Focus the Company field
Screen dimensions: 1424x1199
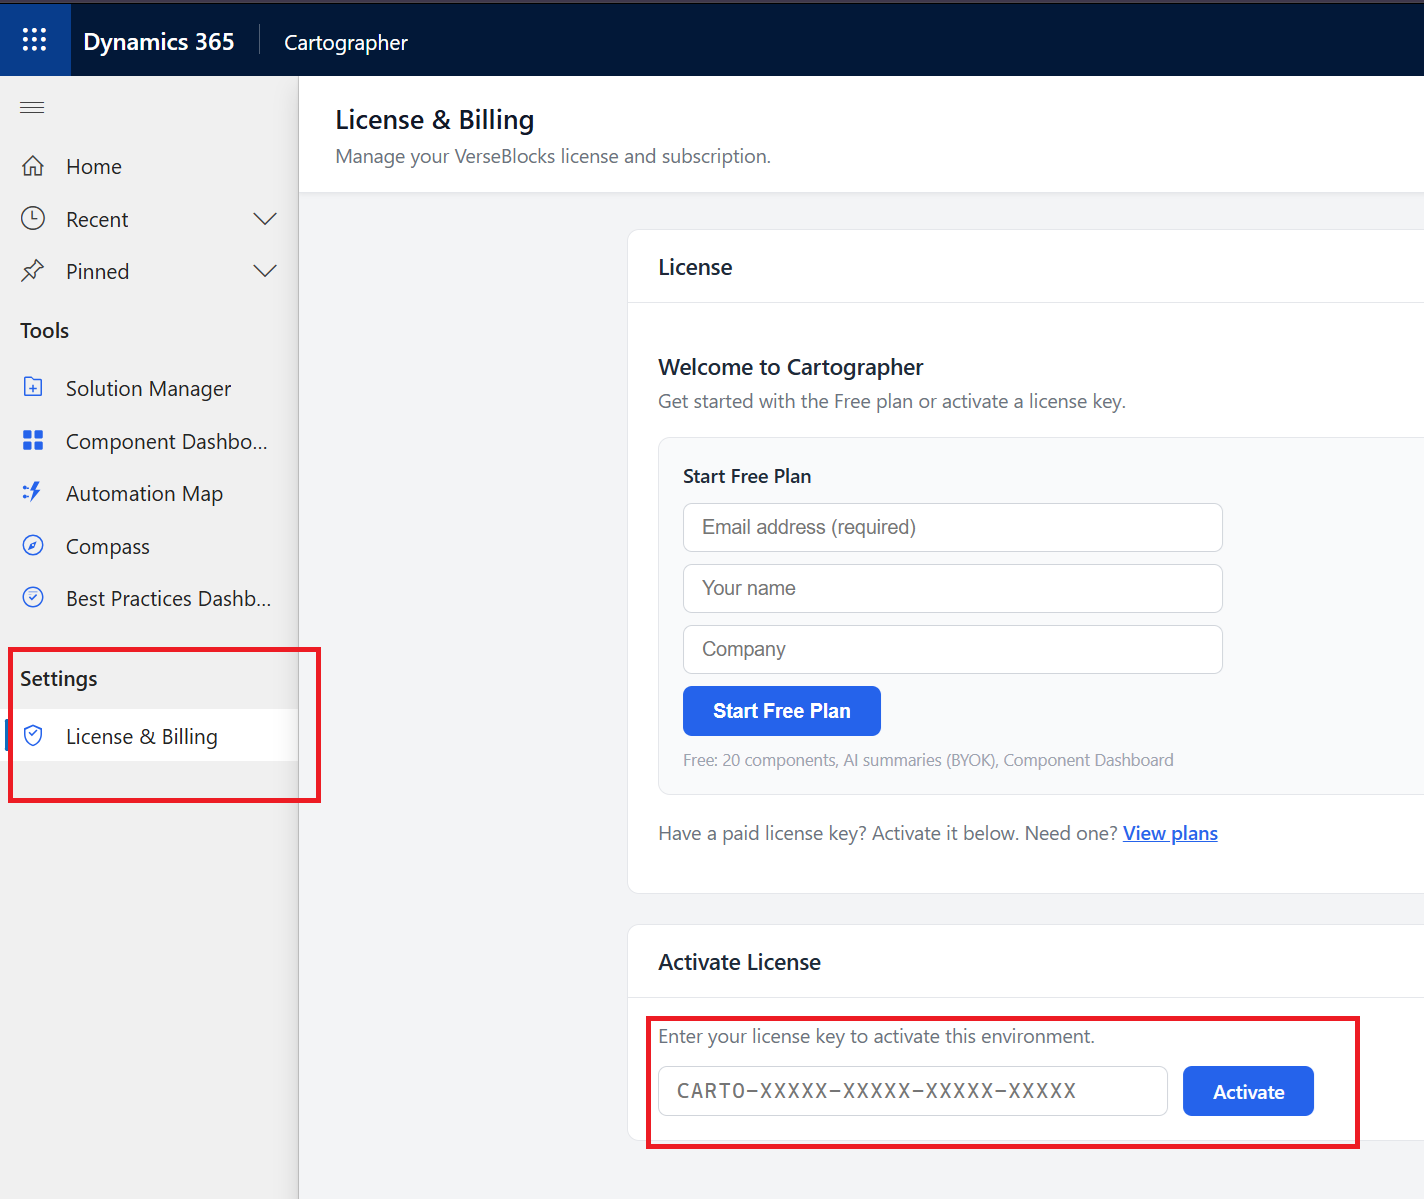click(953, 649)
